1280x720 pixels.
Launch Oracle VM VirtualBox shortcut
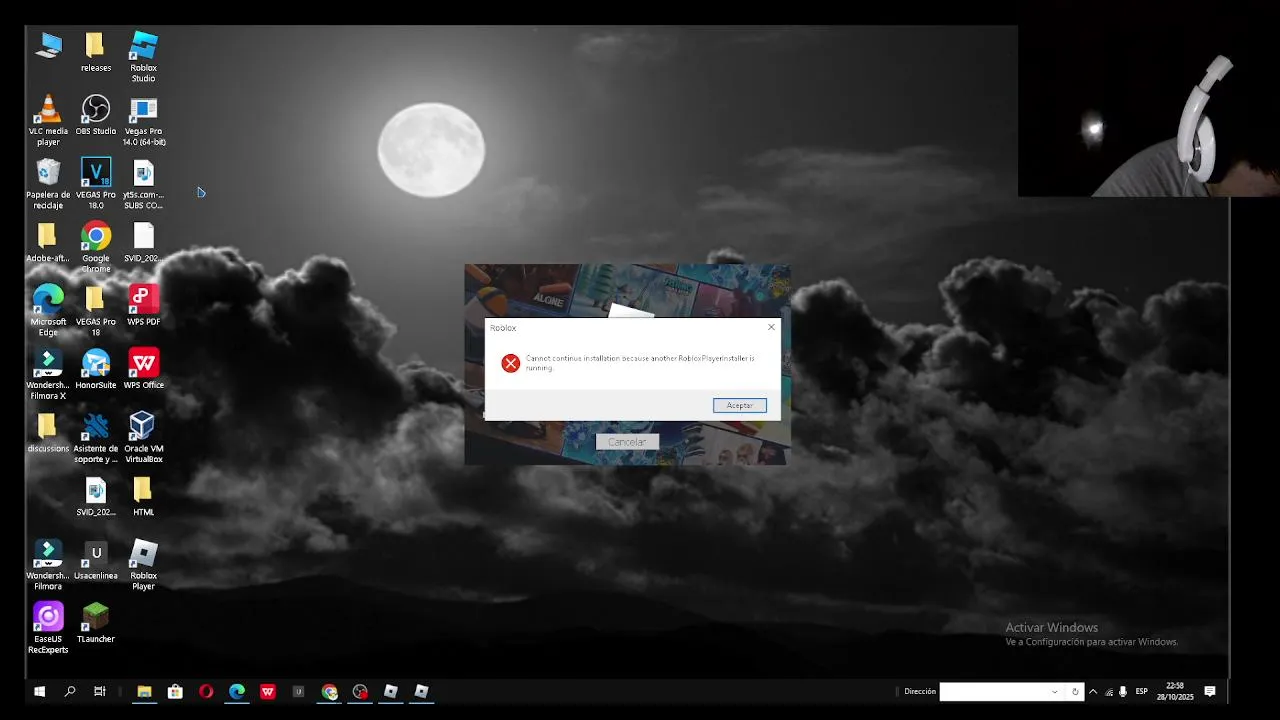(144, 438)
